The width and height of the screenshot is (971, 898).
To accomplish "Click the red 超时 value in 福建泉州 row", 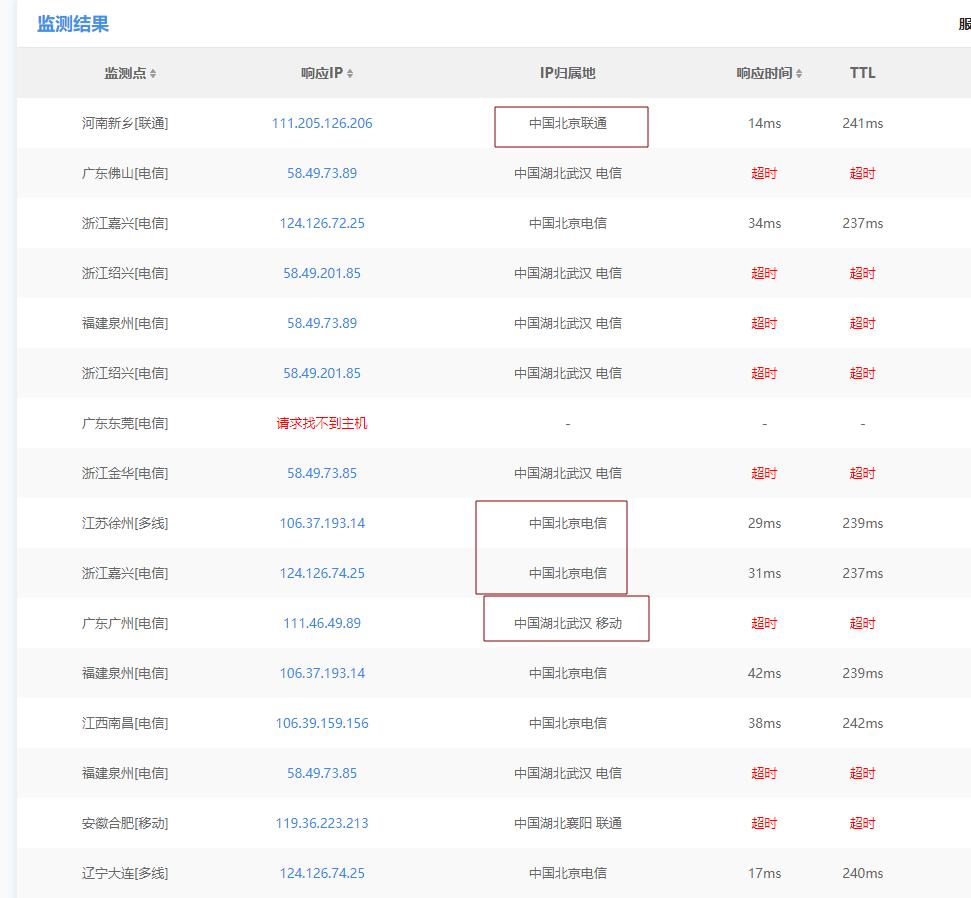I will 763,322.
